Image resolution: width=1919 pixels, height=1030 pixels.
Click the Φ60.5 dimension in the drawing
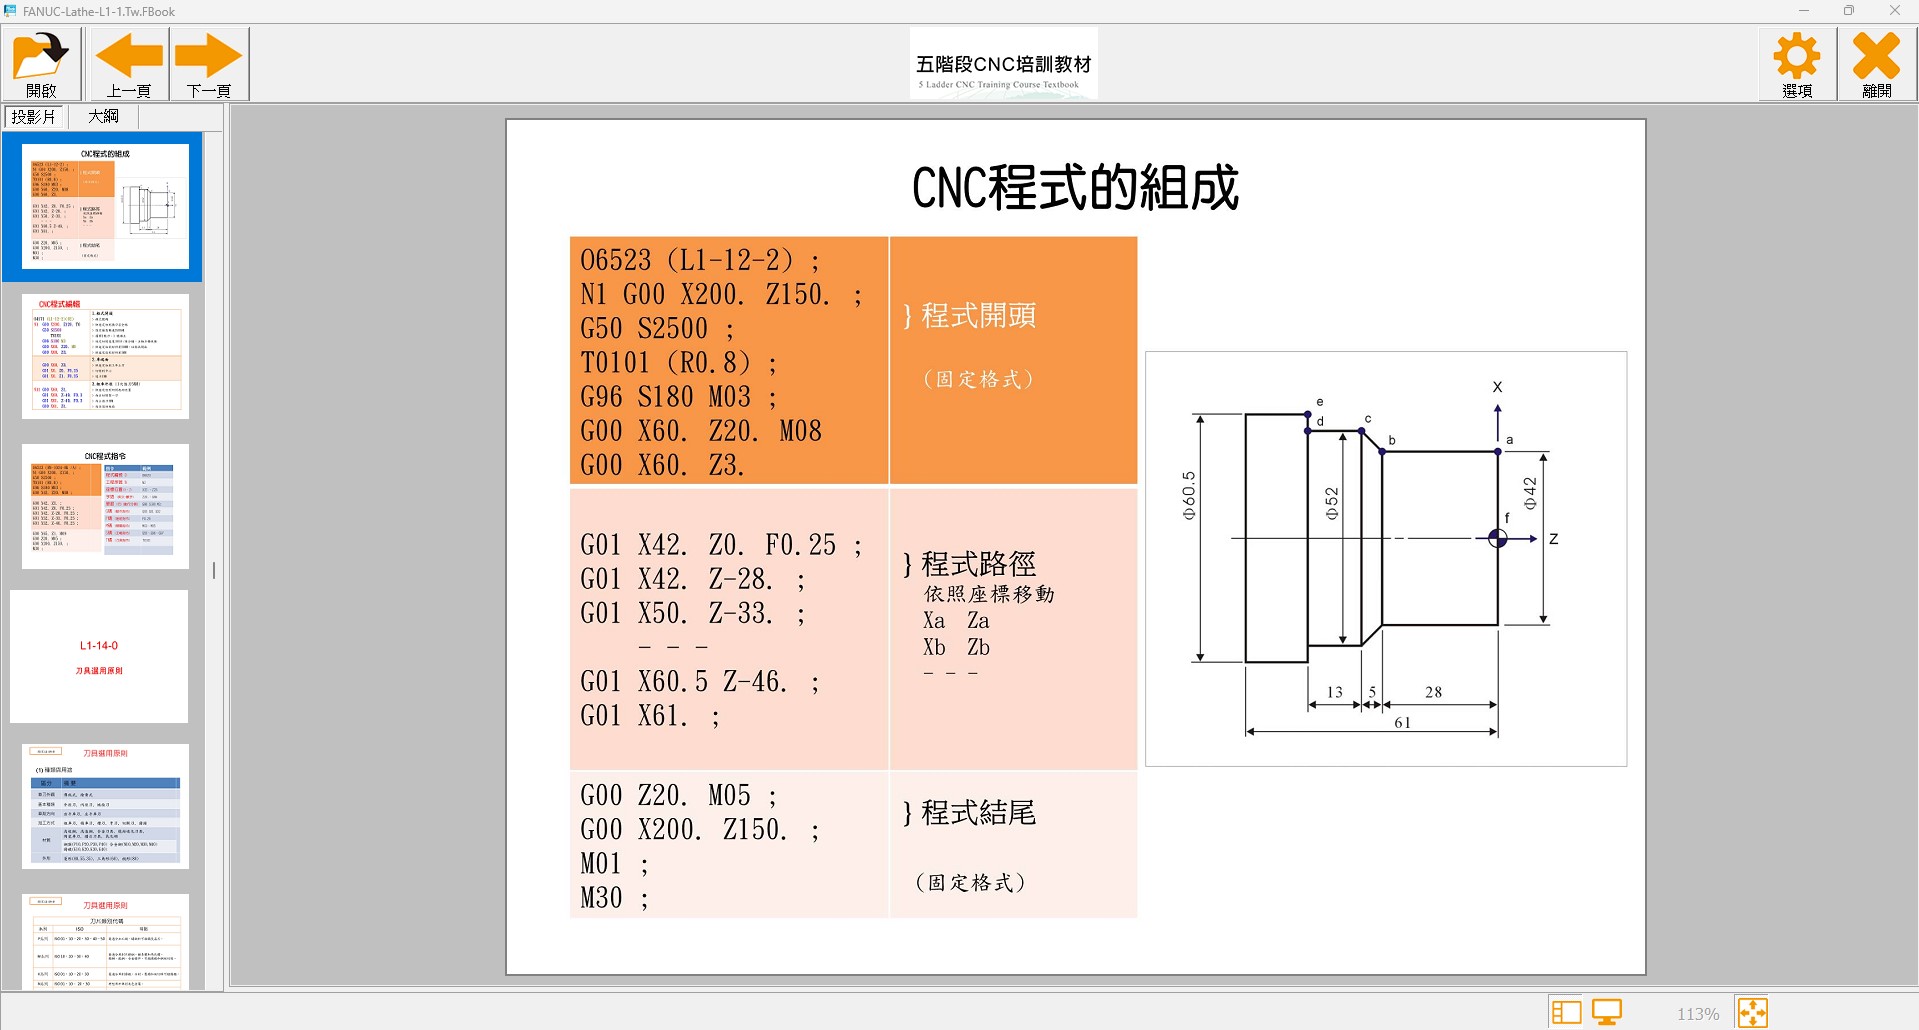tap(1188, 496)
